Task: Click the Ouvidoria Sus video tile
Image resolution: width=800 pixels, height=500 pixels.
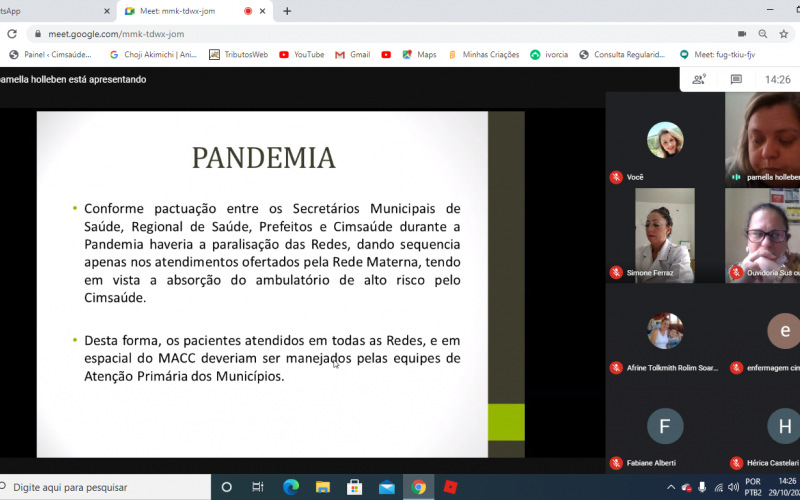Action: click(x=762, y=235)
